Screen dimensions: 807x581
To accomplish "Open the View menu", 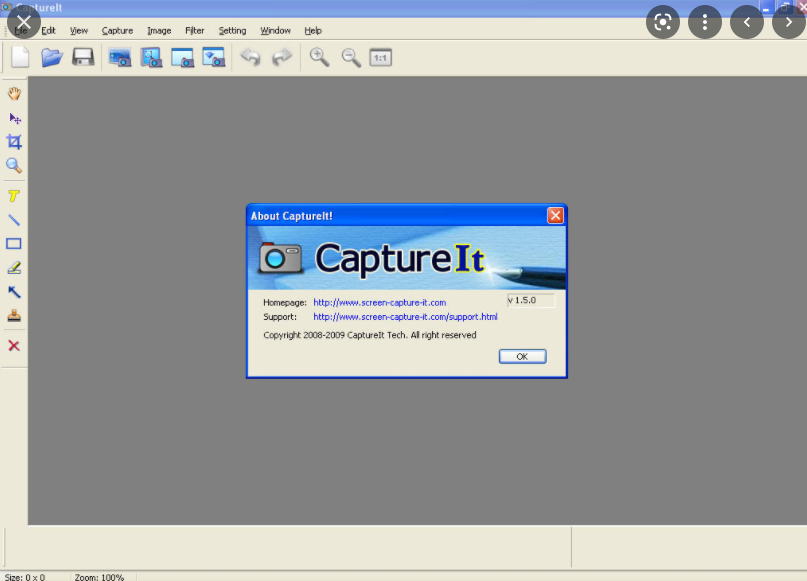I will (79, 30).
